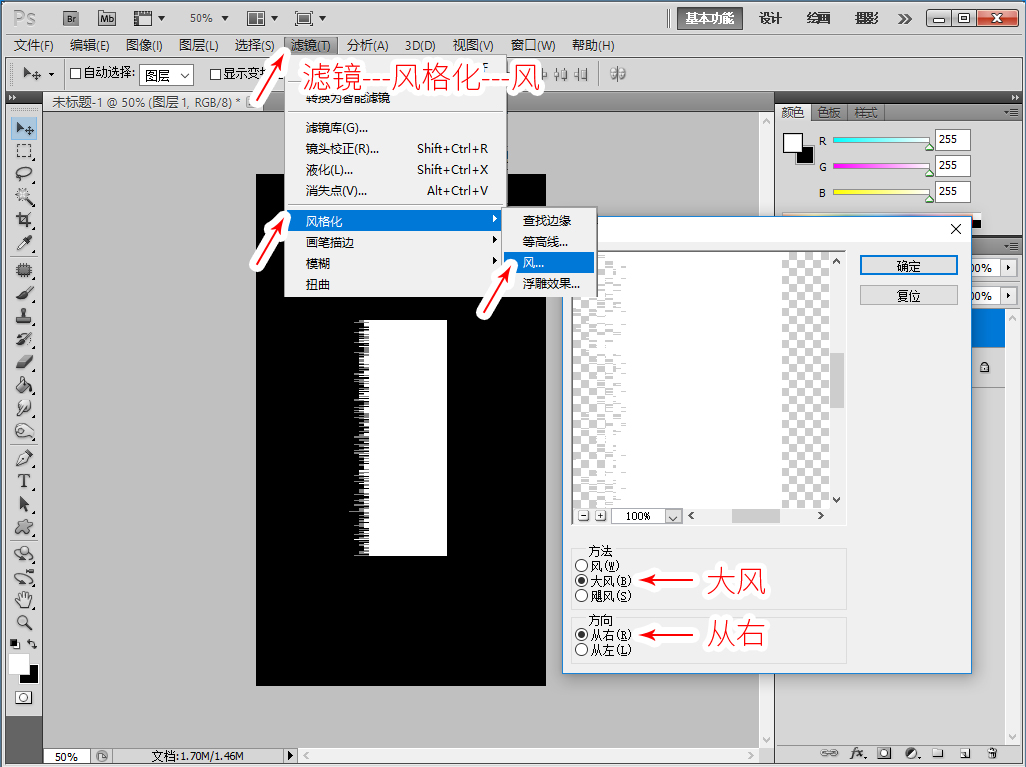The width and height of the screenshot is (1026, 767).
Task: Switch to the 色板 tab
Action: pyautogui.click(x=829, y=113)
